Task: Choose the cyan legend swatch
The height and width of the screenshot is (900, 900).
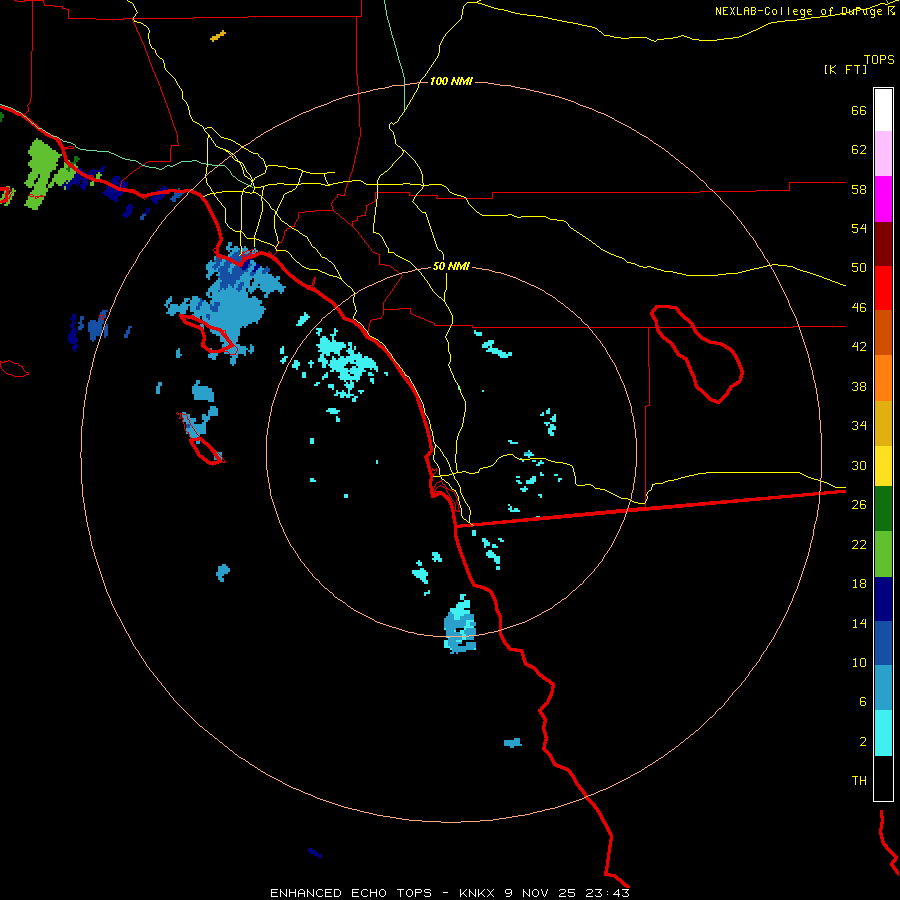Action: 883,733
